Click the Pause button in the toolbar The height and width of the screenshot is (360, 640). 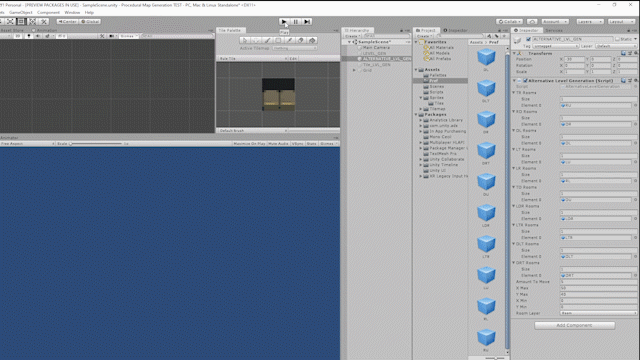[x=296, y=22]
